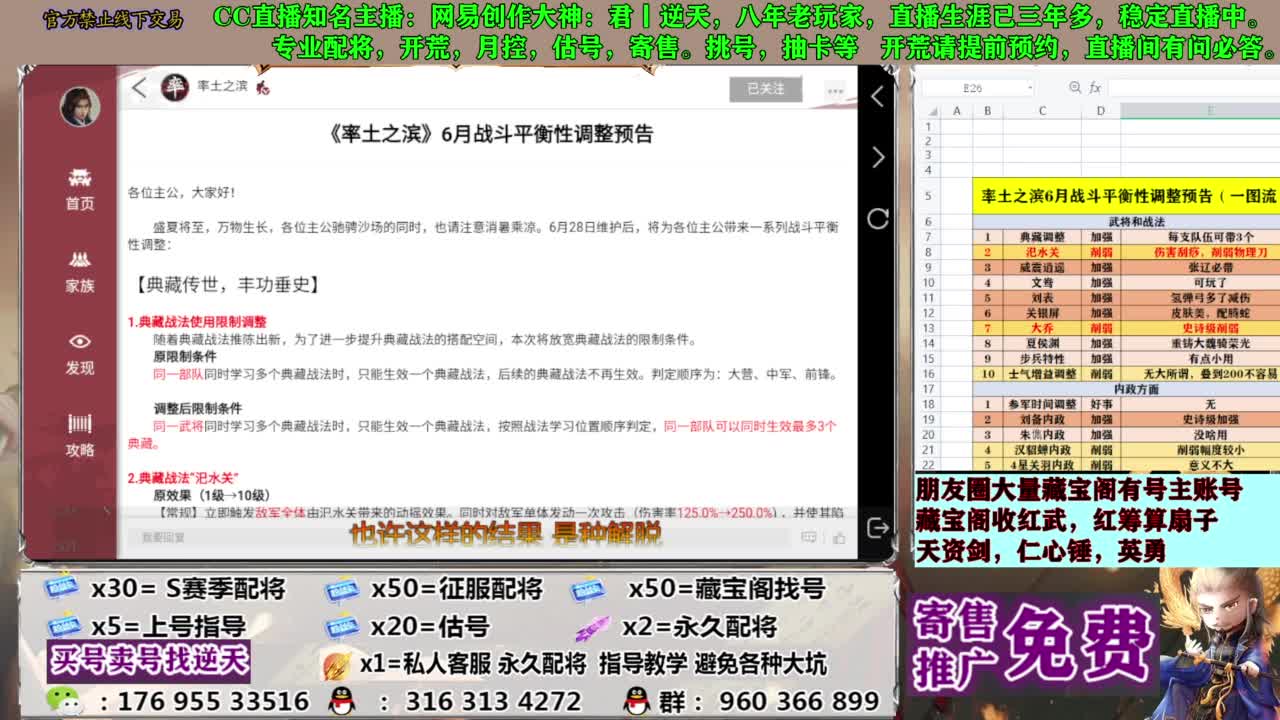Image resolution: width=1280 pixels, height=720 pixels.
Task: Click the small red badge beside 率土之滨
Action: tap(263, 88)
